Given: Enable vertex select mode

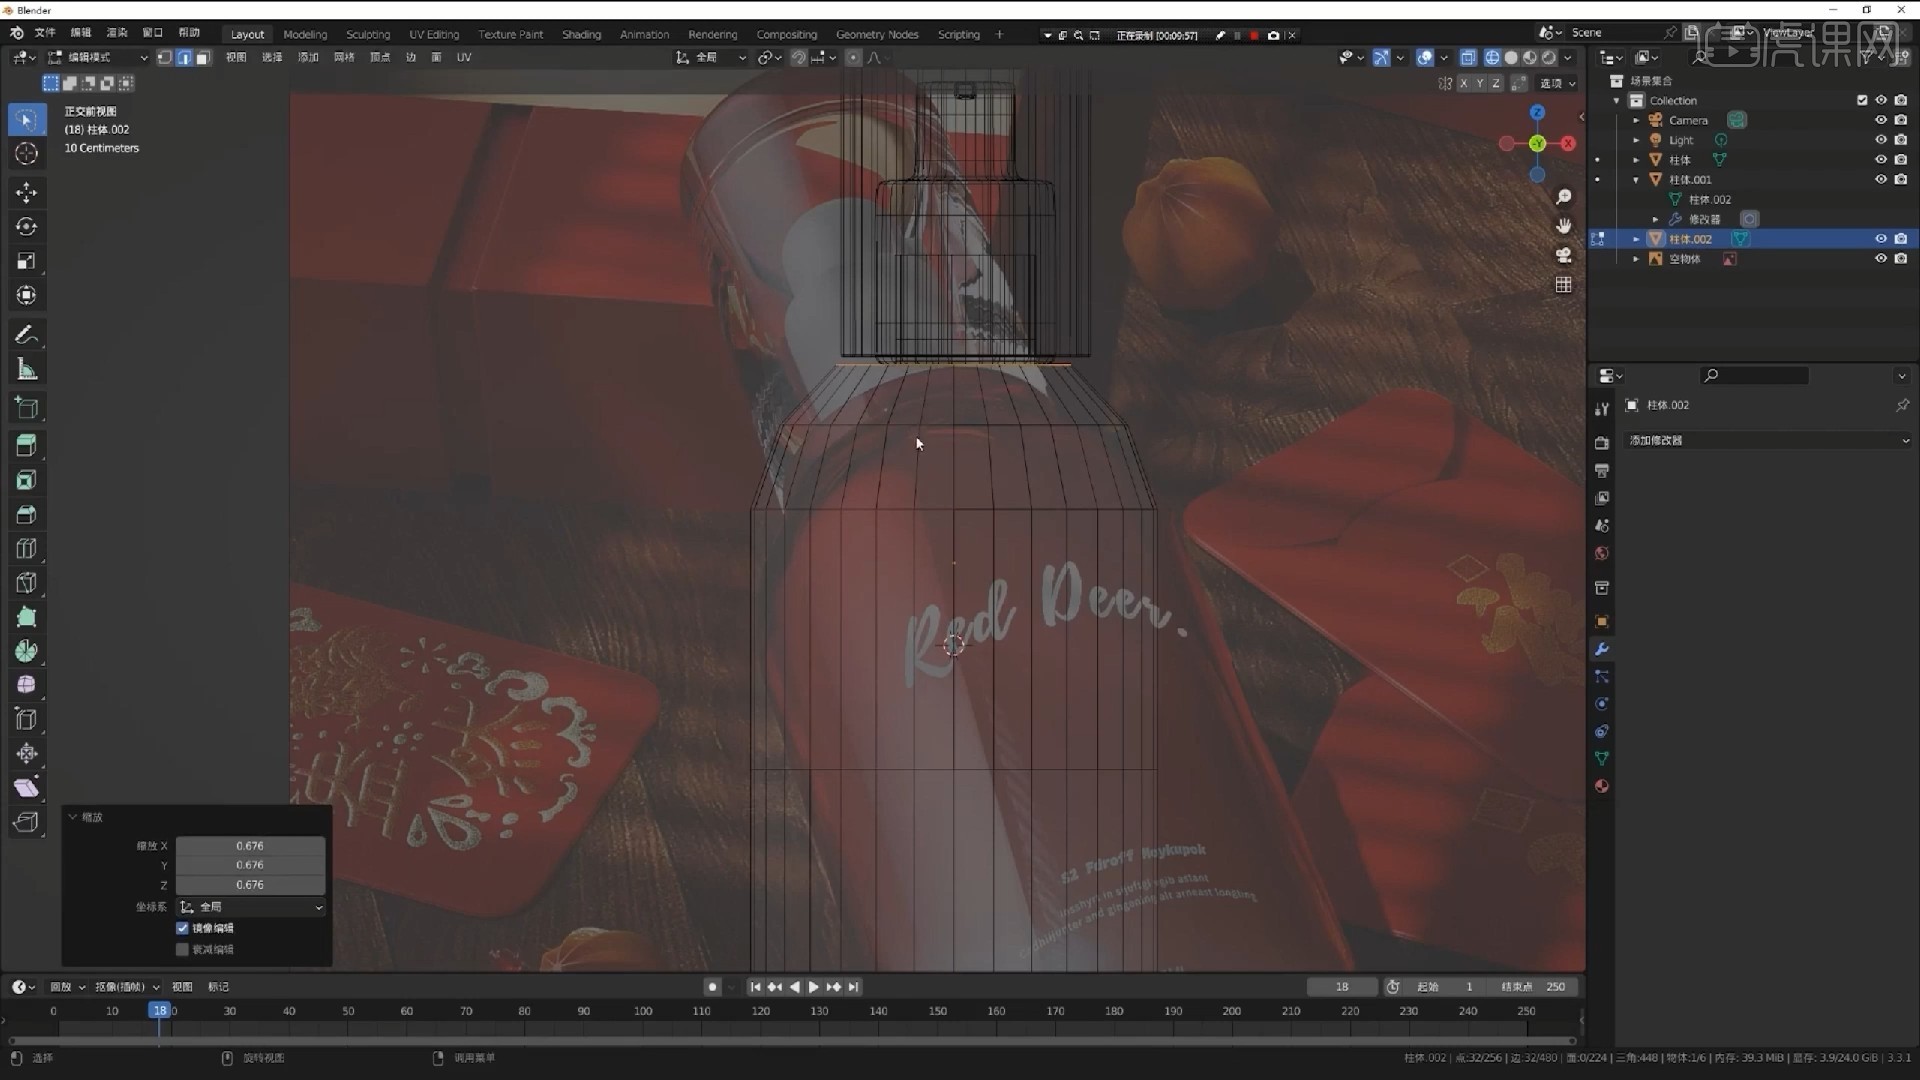Looking at the screenshot, I should tap(165, 58).
